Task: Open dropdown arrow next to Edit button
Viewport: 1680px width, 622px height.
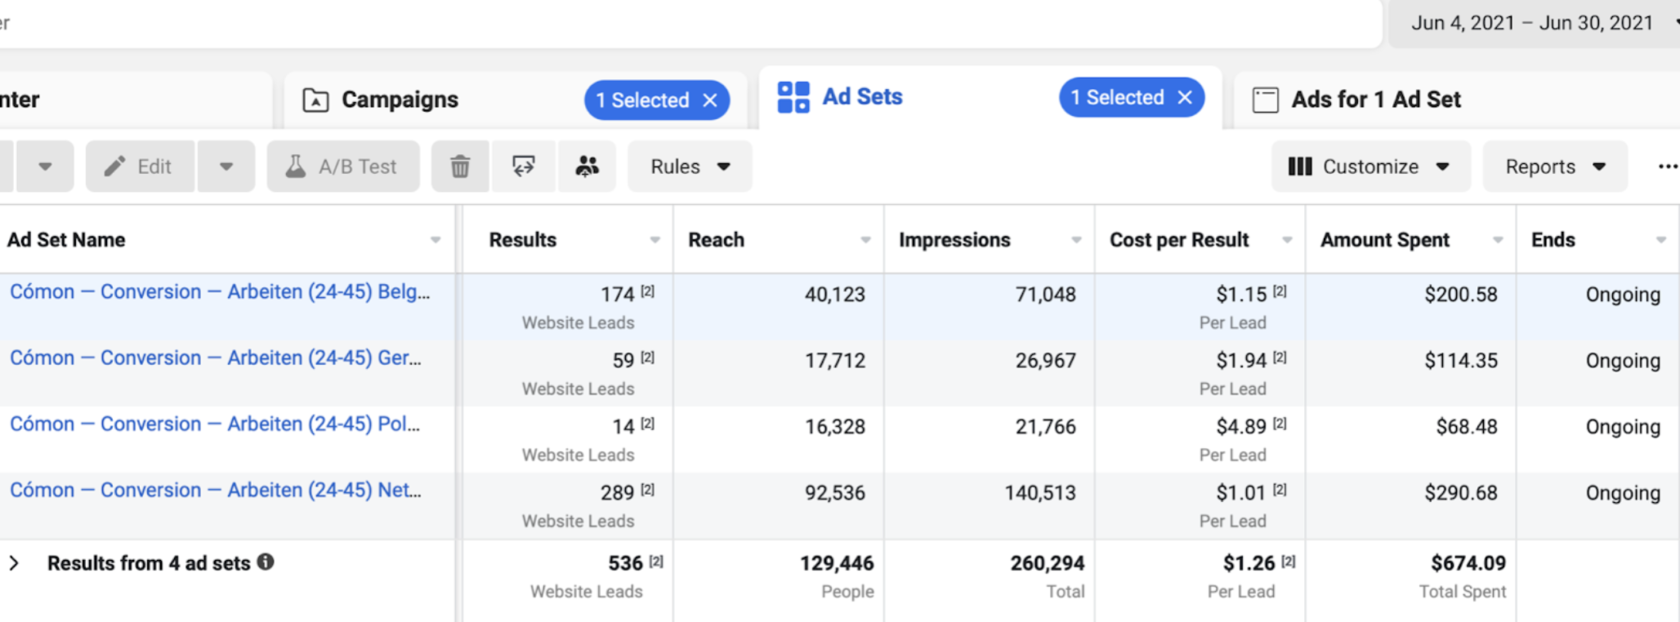Action: (226, 166)
